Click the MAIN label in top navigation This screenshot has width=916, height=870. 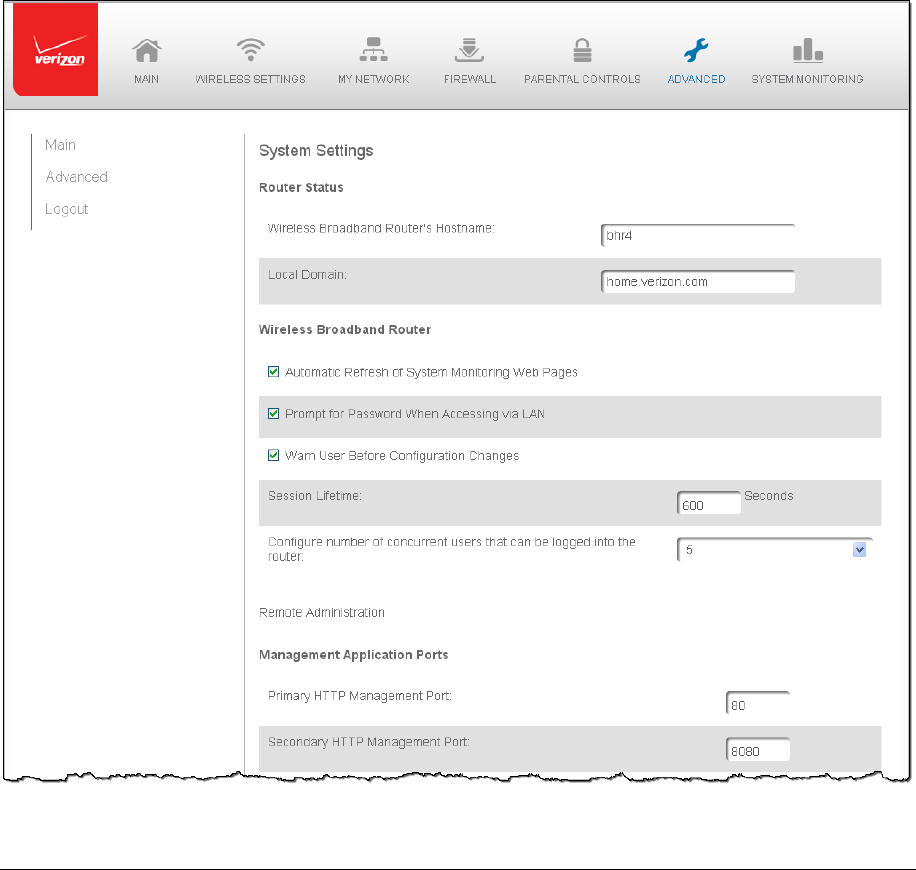[x=146, y=79]
